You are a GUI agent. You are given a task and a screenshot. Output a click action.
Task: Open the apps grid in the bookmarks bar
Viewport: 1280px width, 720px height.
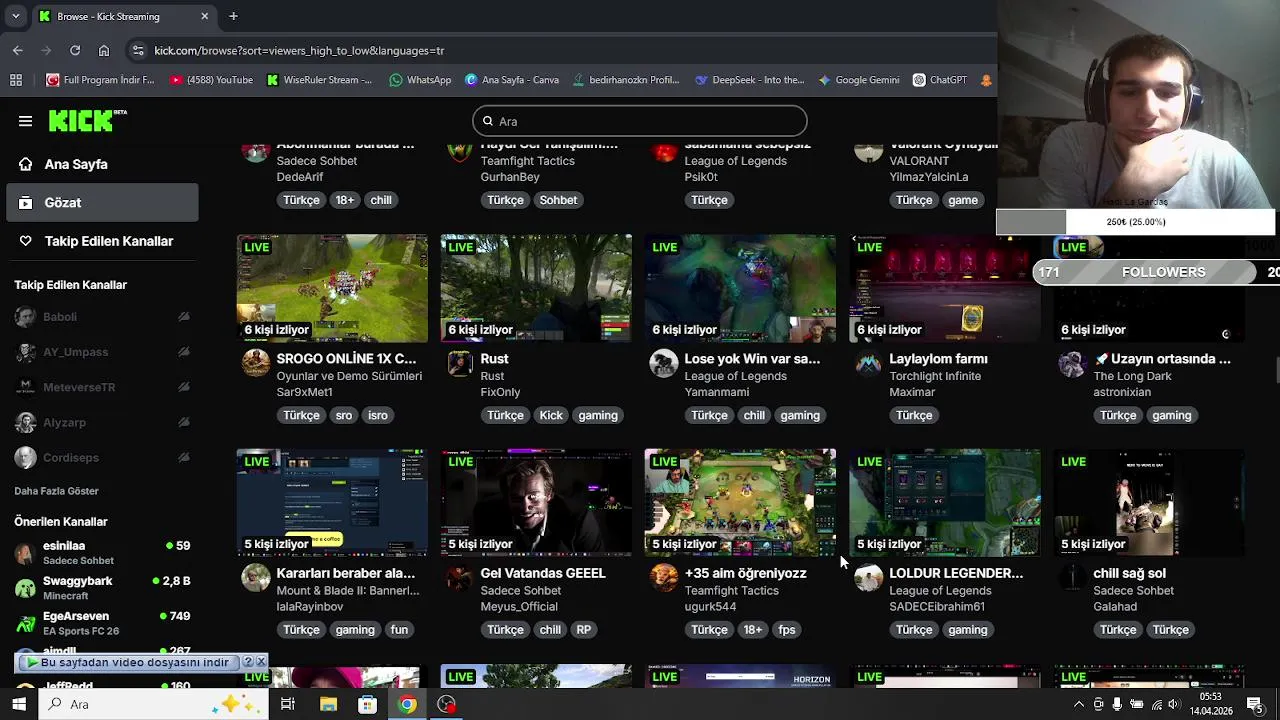point(16,80)
